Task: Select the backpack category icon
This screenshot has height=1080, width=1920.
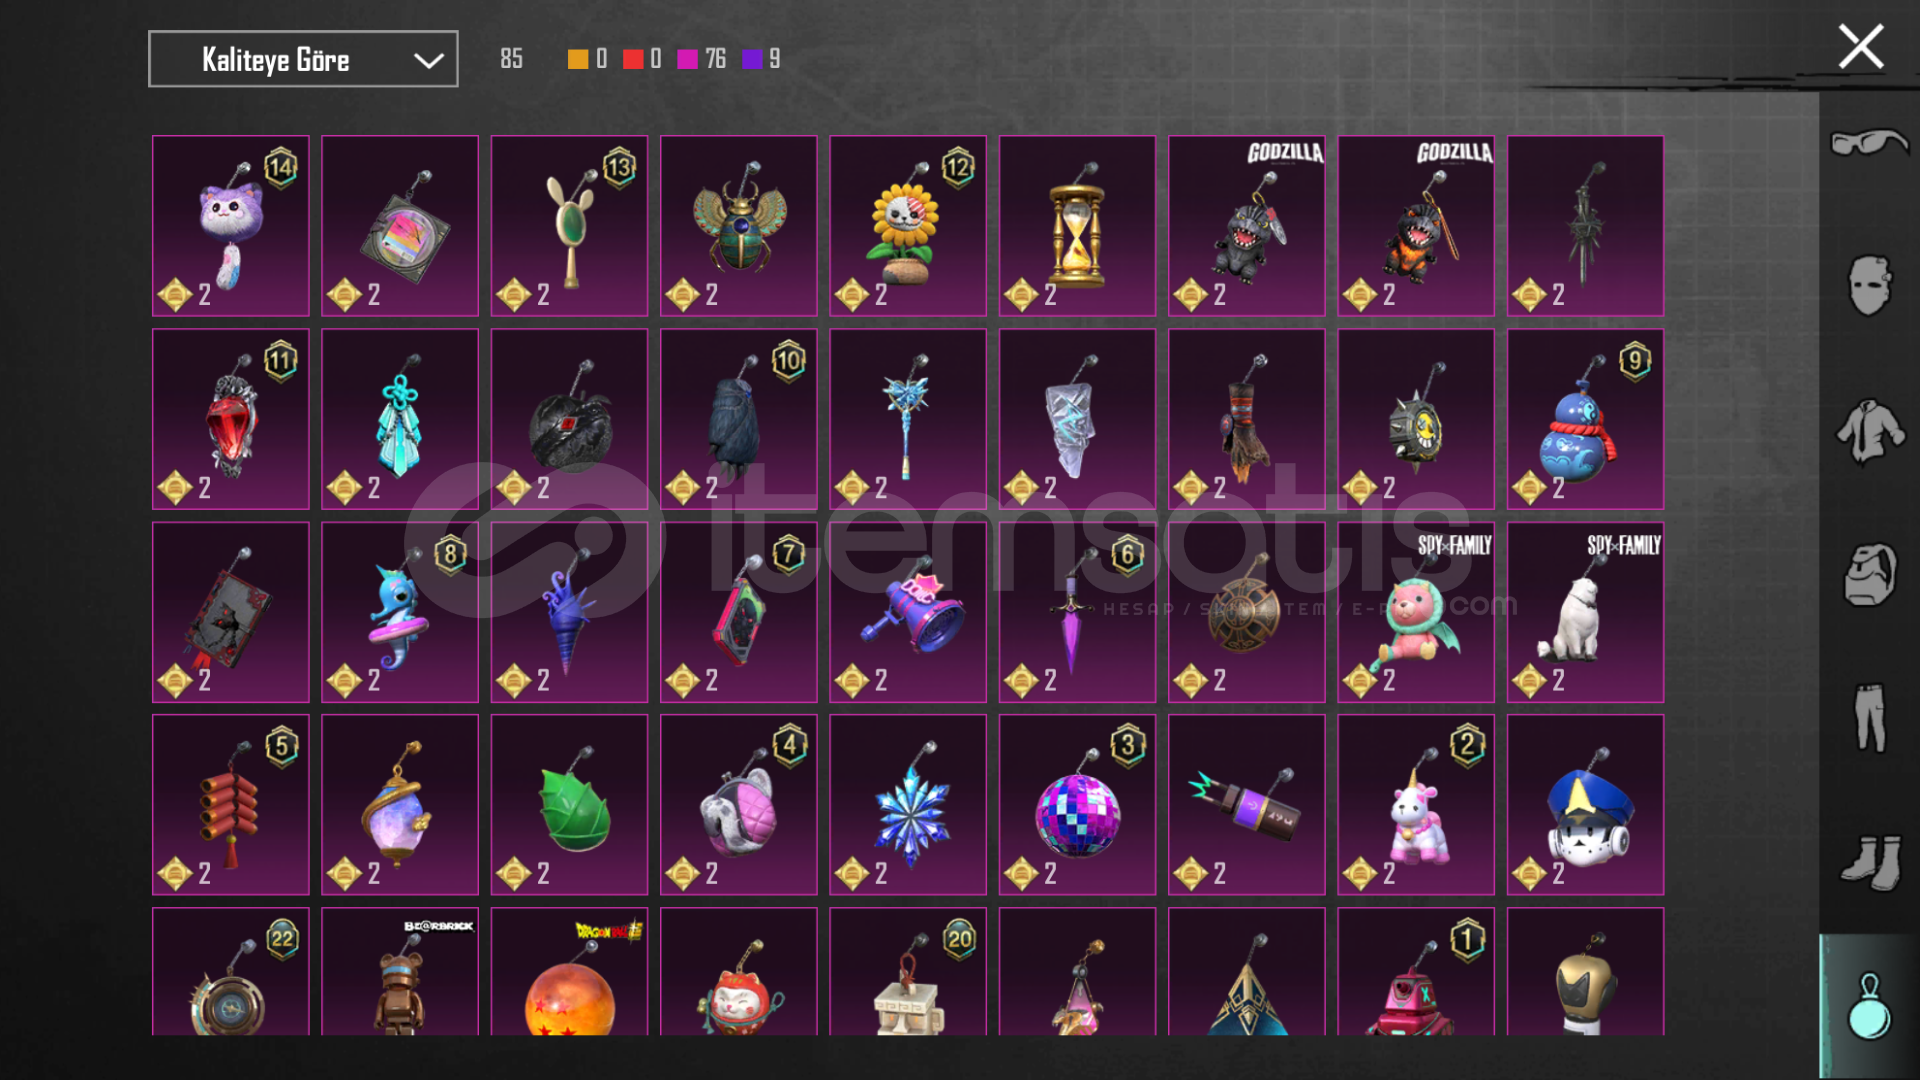Action: [x=1869, y=575]
